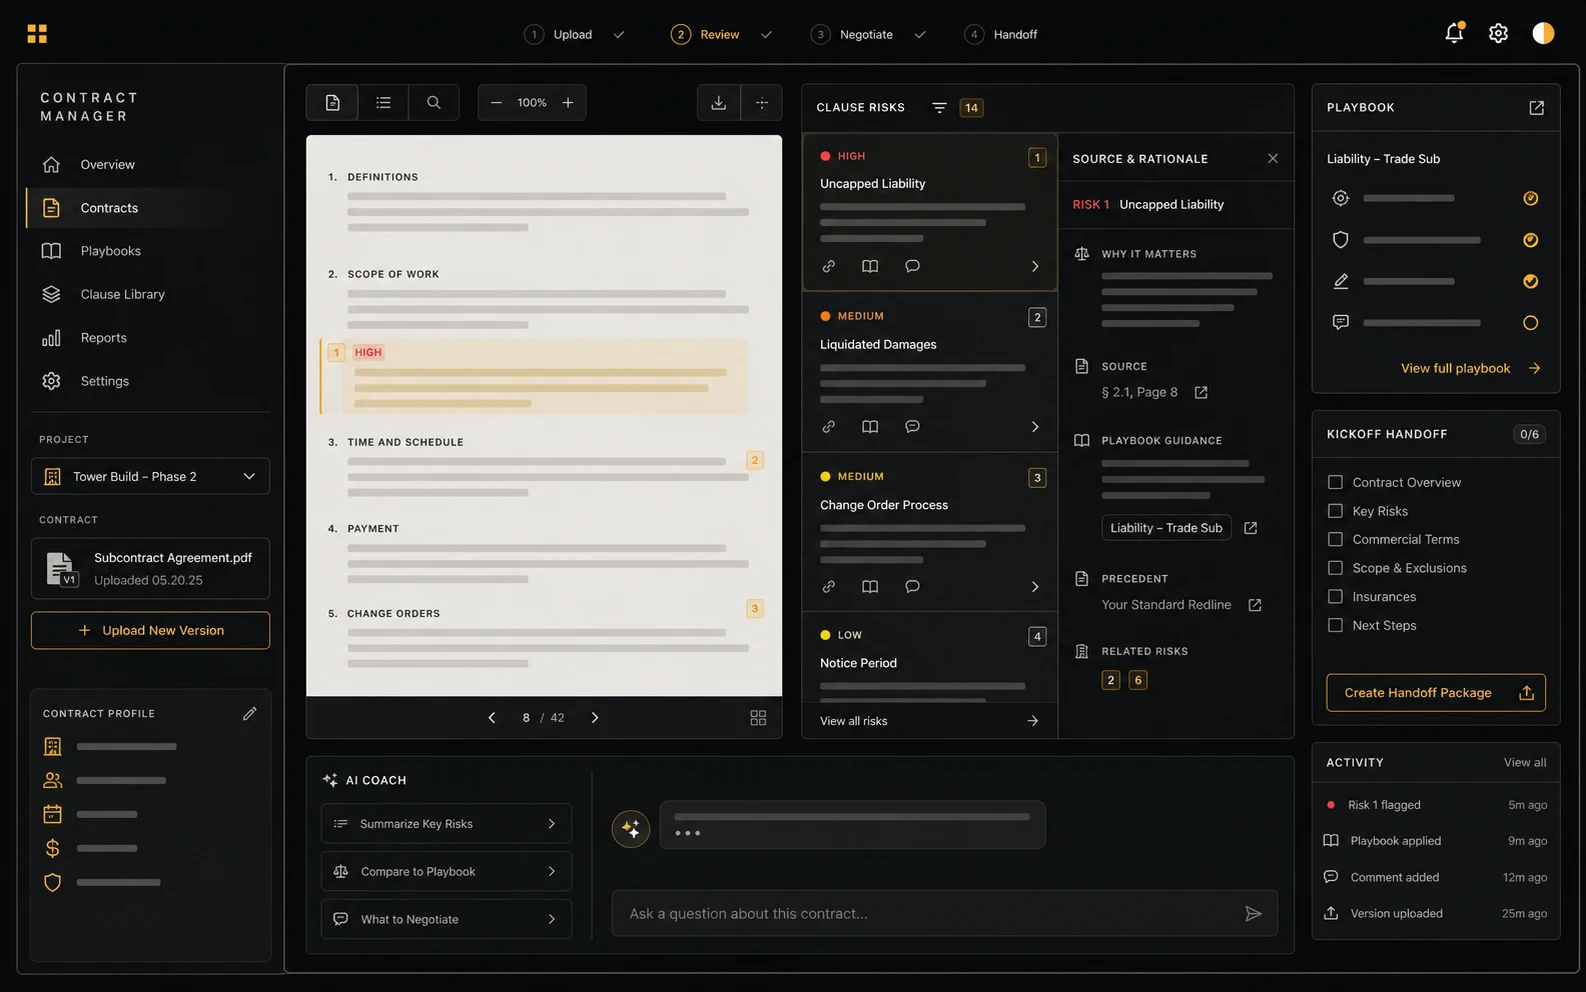Screen dimensions: 1586x992
Task: Open Review step dropdown
Action: tap(766, 34)
